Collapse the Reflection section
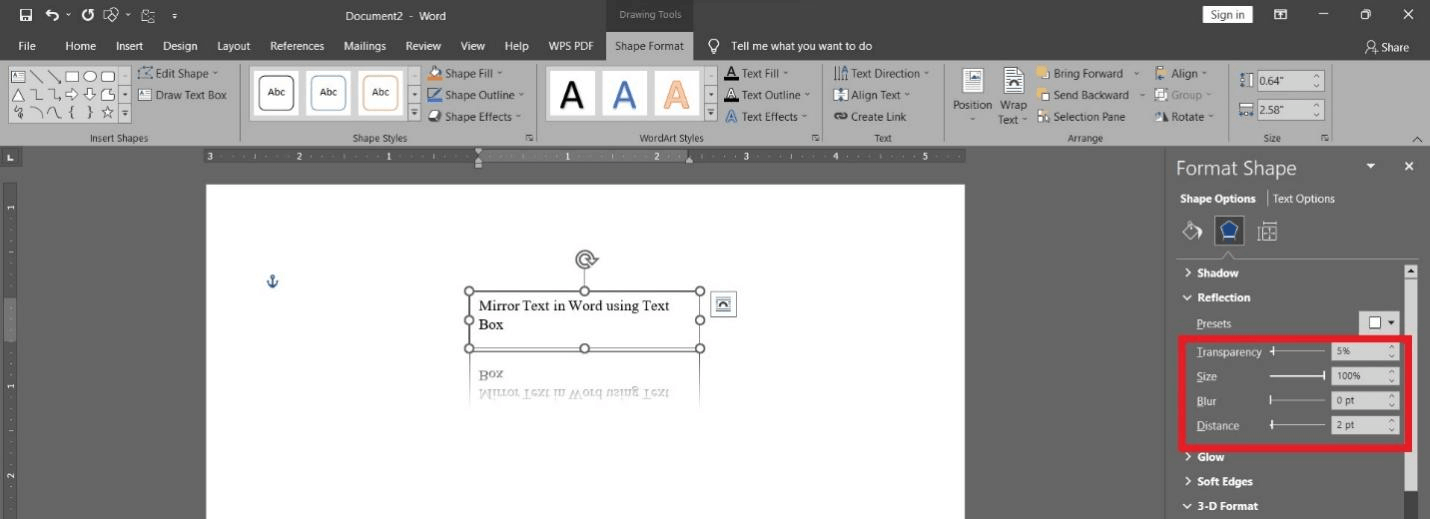This screenshot has width=1430, height=519. tap(1217, 297)
